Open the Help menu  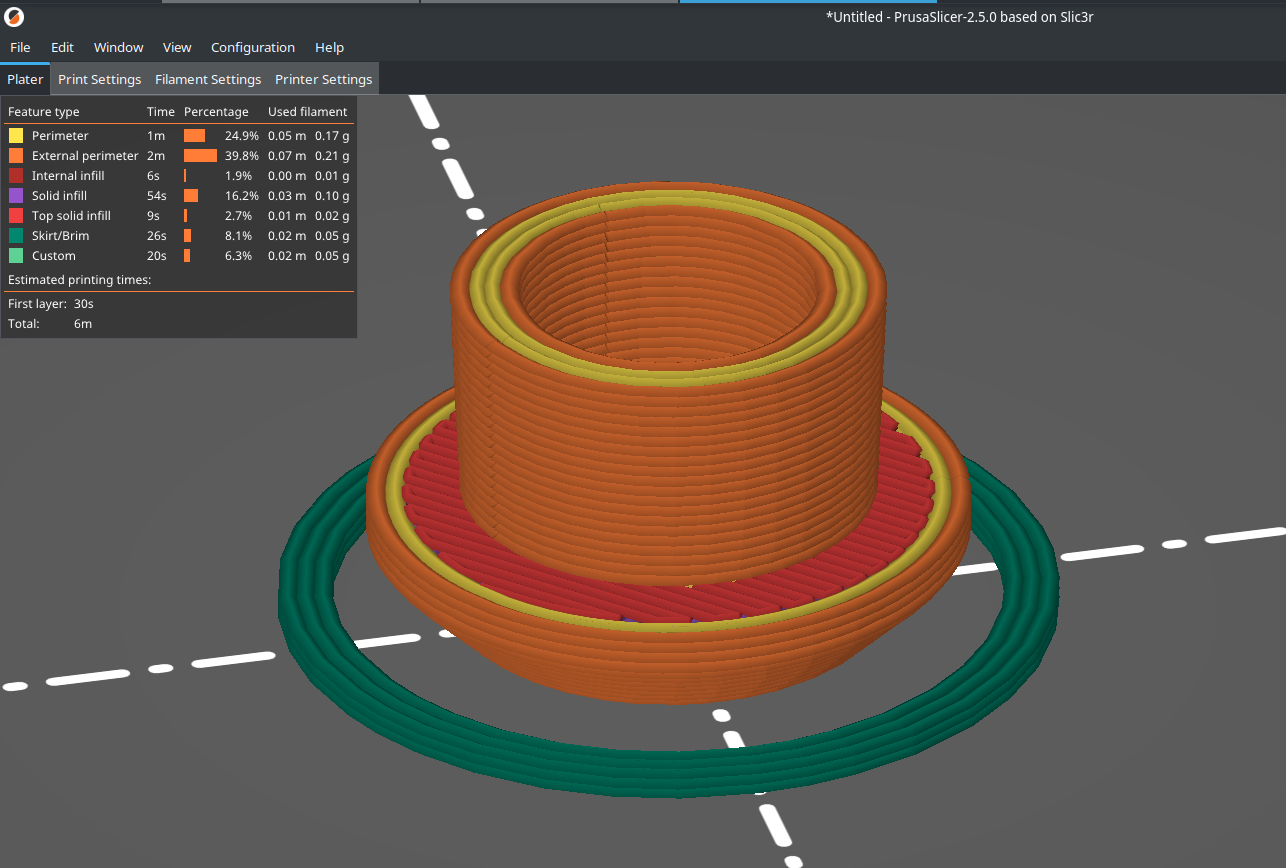(329, 47)
